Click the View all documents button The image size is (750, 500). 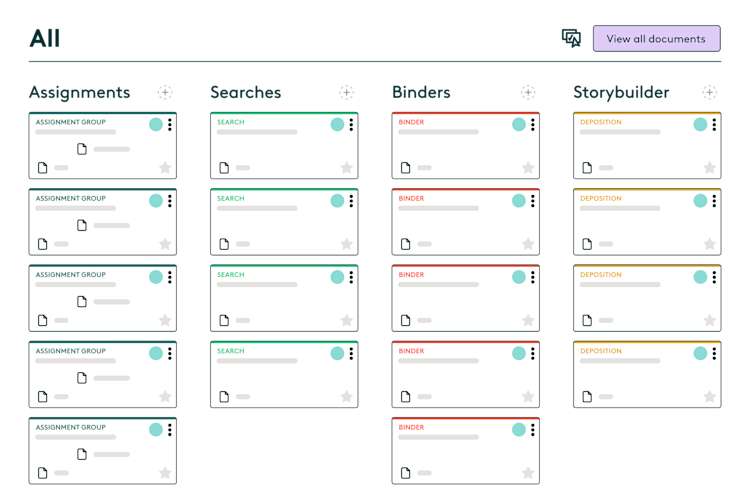click(656, 39)
